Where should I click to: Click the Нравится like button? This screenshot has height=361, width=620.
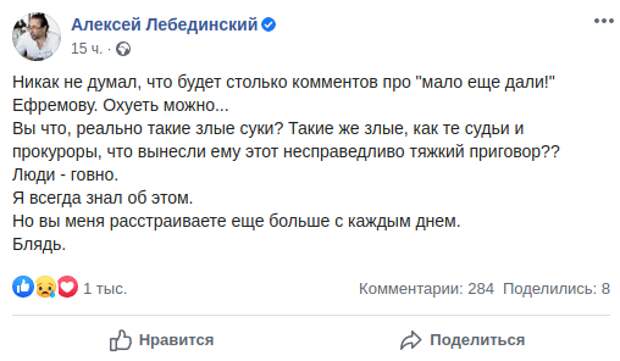[x=162, y=340]
